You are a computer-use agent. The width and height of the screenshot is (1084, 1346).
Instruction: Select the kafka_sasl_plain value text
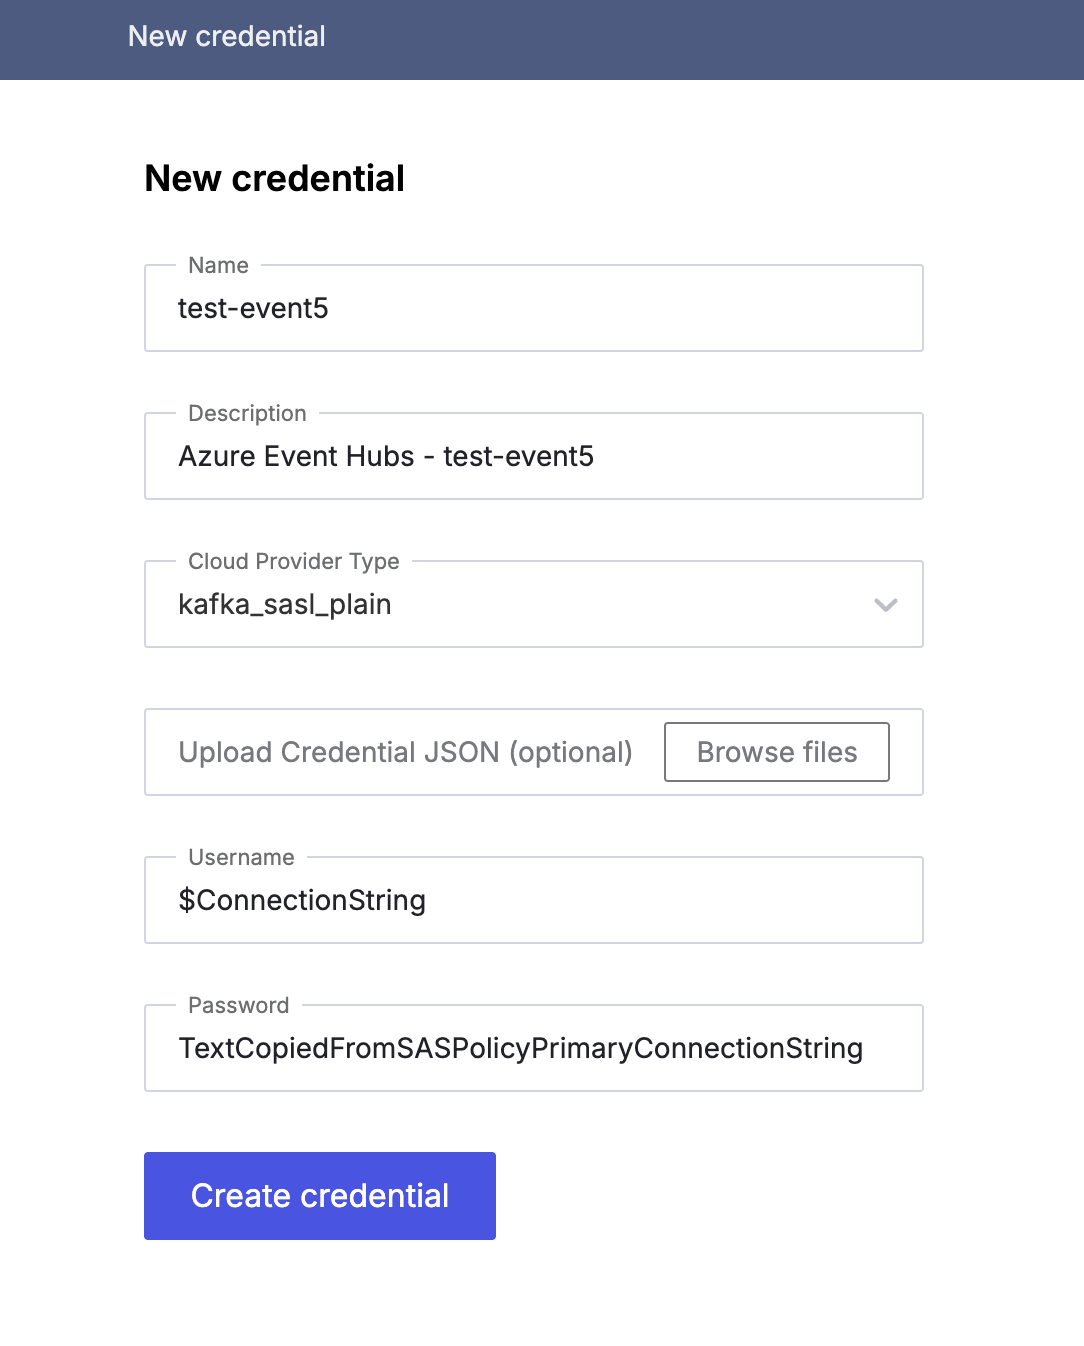(x=285, y=604)
